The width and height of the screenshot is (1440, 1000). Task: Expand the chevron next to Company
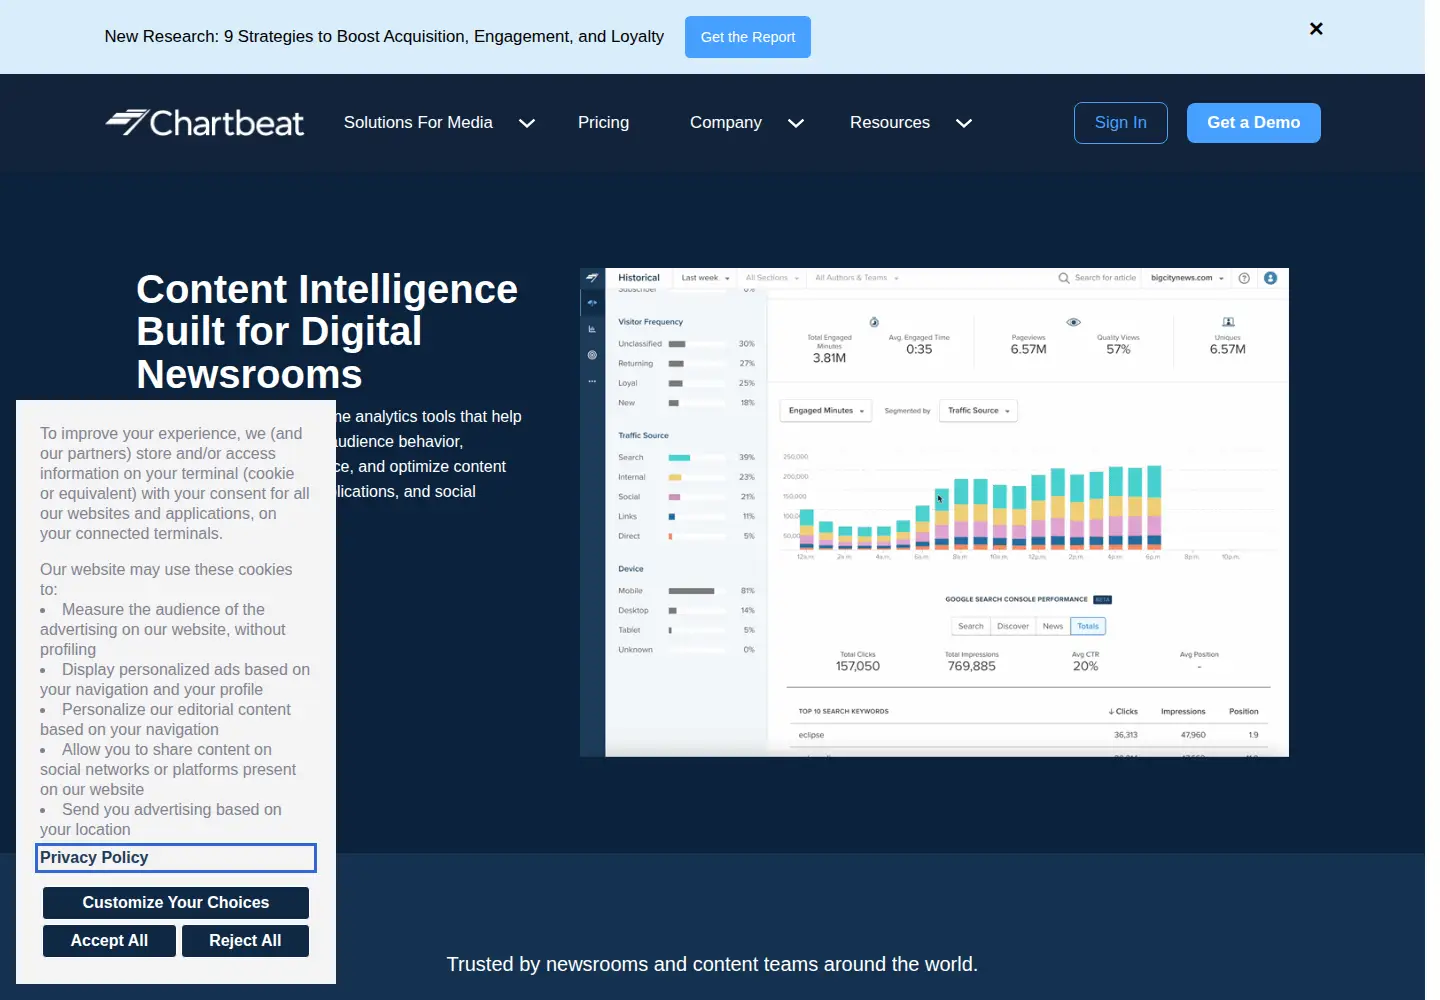tap(796, 123)
